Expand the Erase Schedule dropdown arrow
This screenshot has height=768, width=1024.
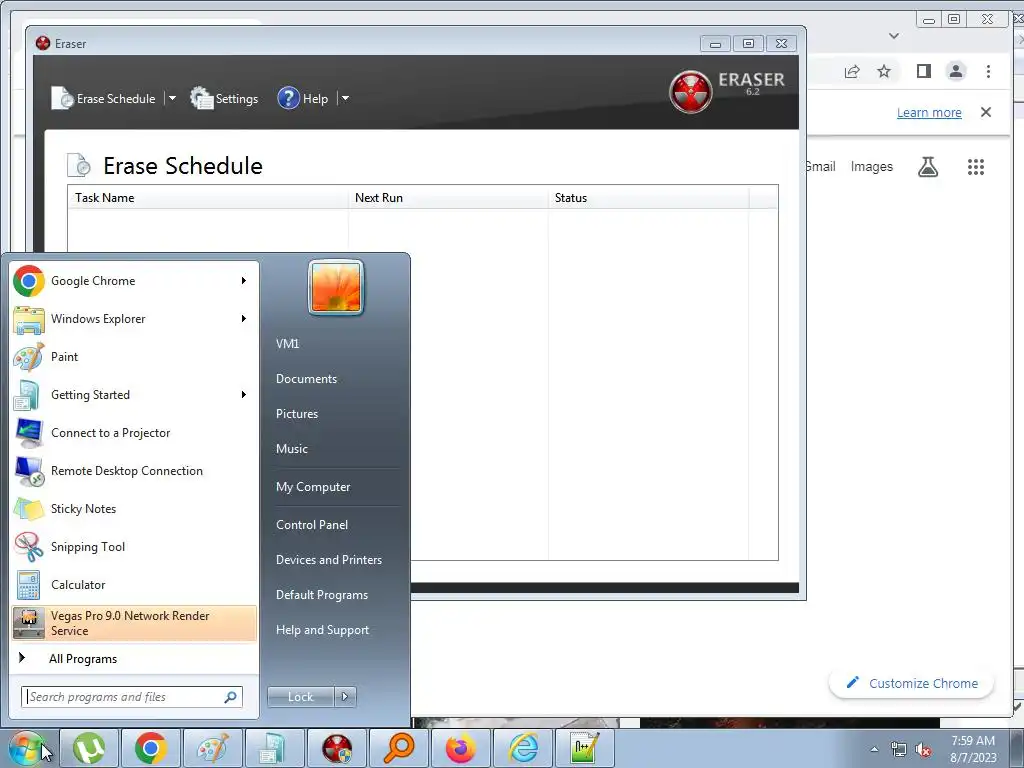pos(172,99)
